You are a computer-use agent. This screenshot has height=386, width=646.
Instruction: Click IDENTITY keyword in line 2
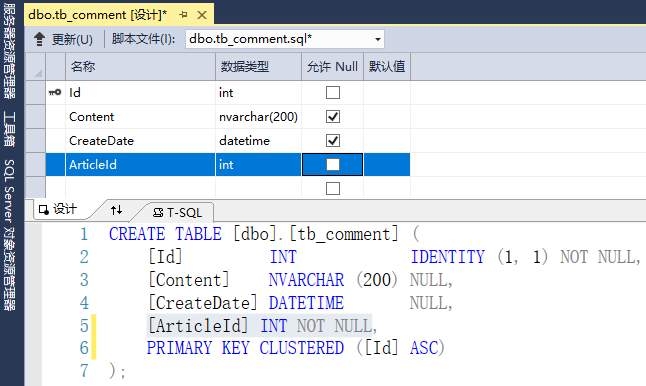point(447,257)
